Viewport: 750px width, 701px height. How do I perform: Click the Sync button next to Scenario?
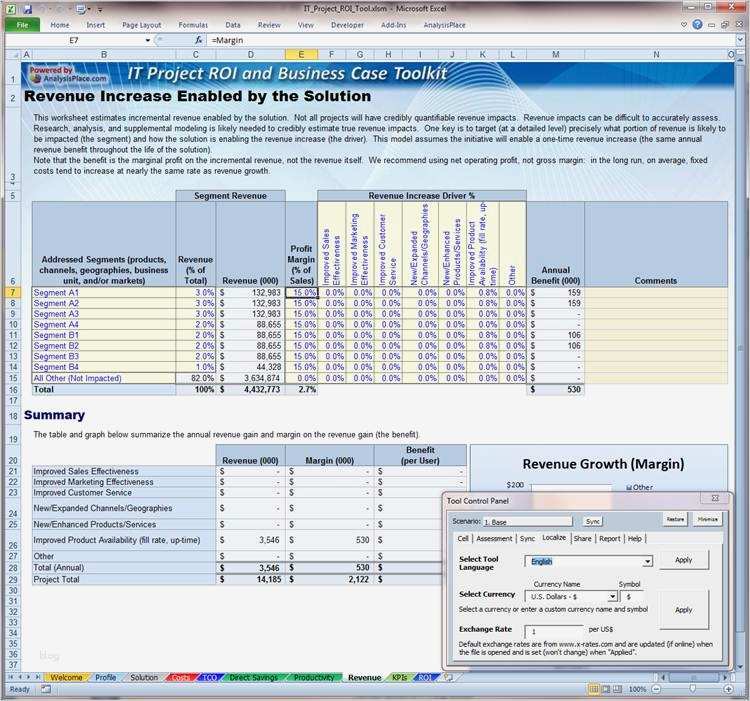coord(593,521)
